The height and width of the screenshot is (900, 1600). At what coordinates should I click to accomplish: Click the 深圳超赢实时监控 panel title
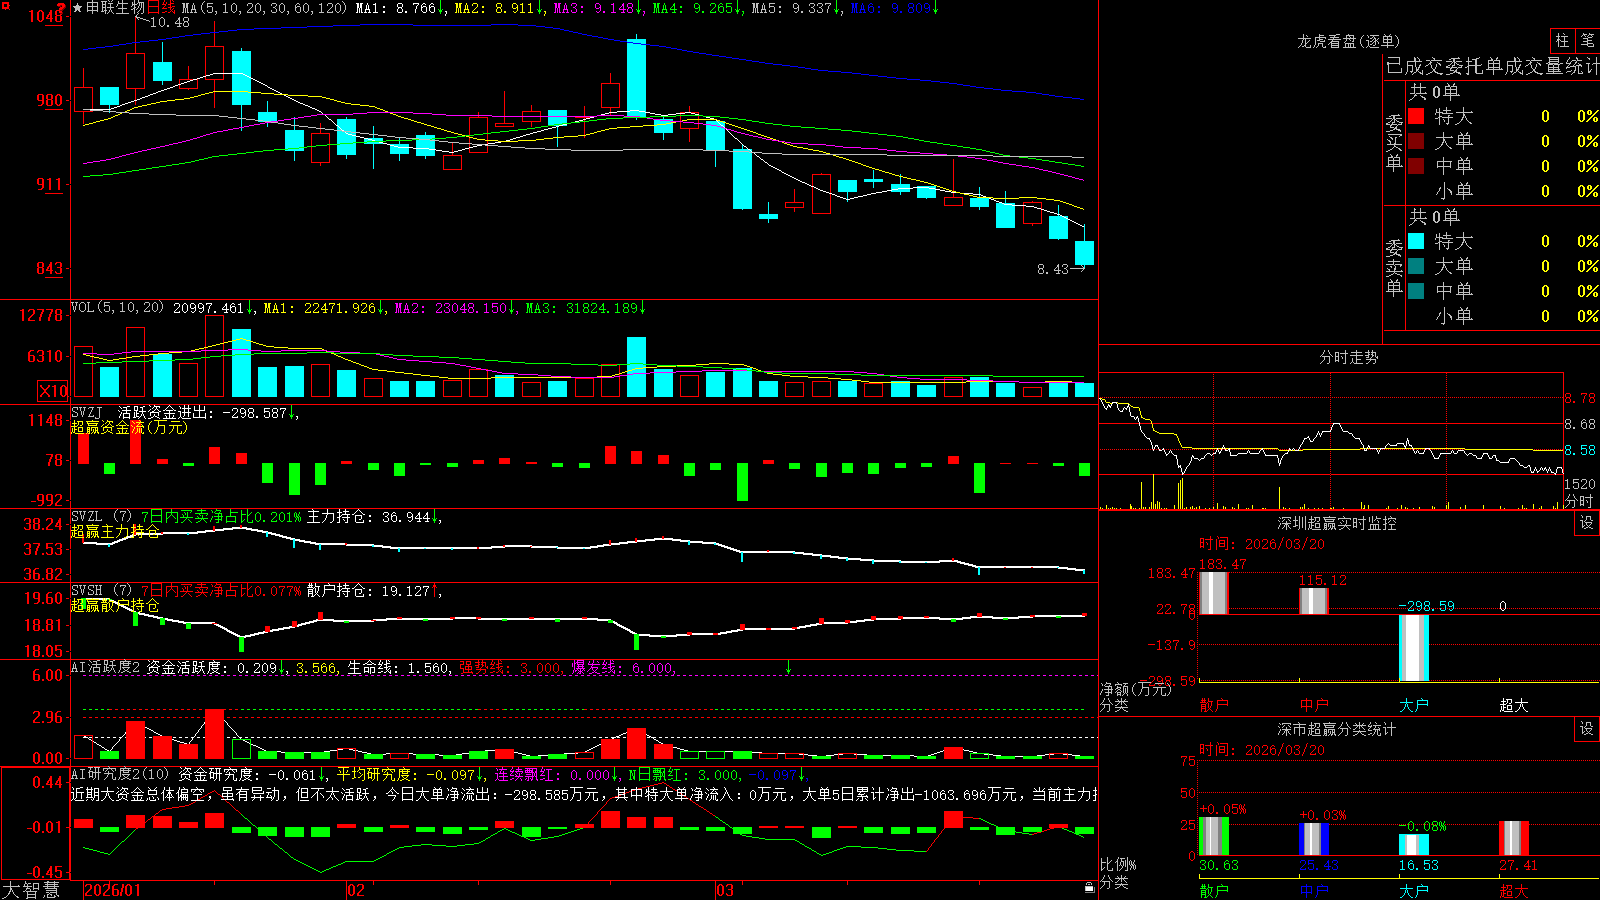point(1337,523)
